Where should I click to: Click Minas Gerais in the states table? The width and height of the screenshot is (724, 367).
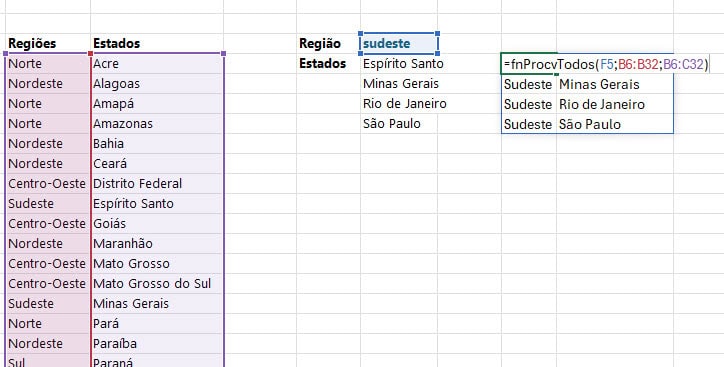[x=157, y=303]
